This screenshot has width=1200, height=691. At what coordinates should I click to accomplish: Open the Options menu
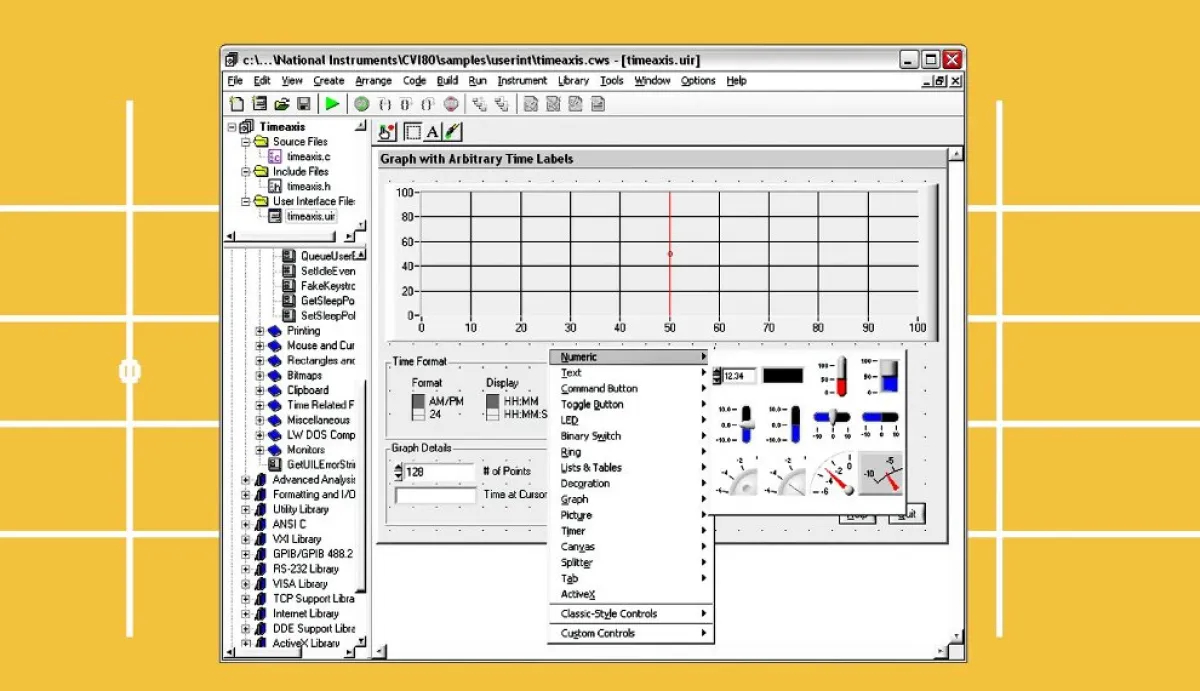(698, 81)
